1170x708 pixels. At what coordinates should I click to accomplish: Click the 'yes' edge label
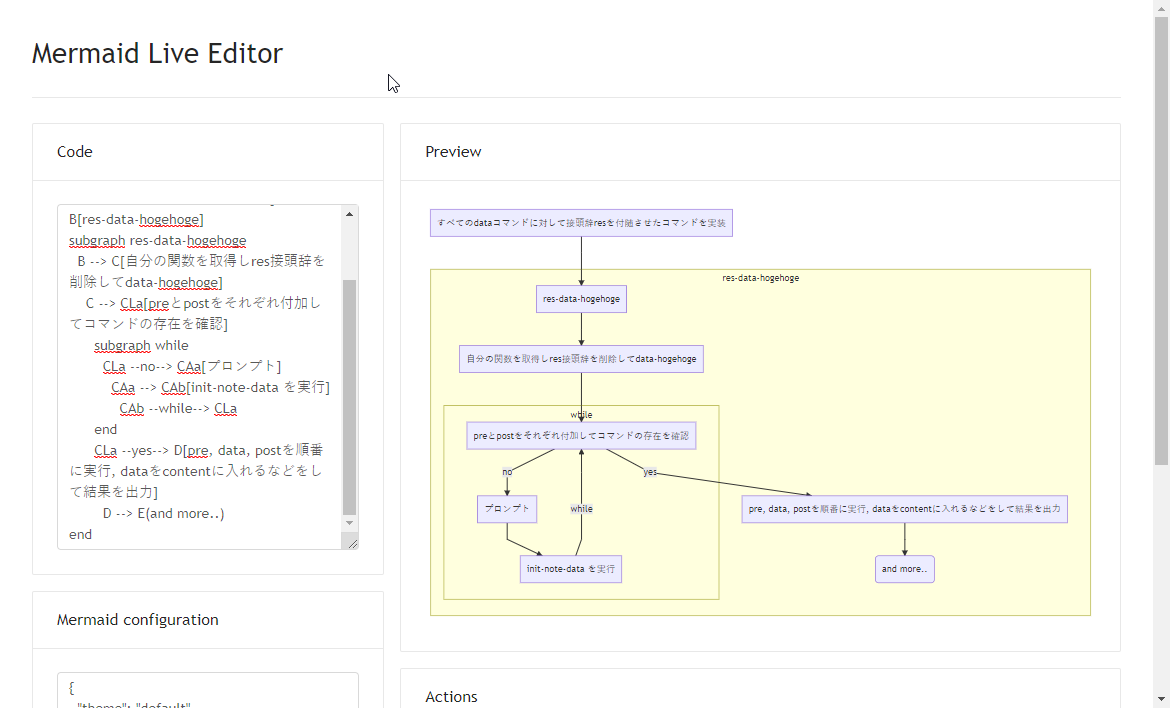650,472
